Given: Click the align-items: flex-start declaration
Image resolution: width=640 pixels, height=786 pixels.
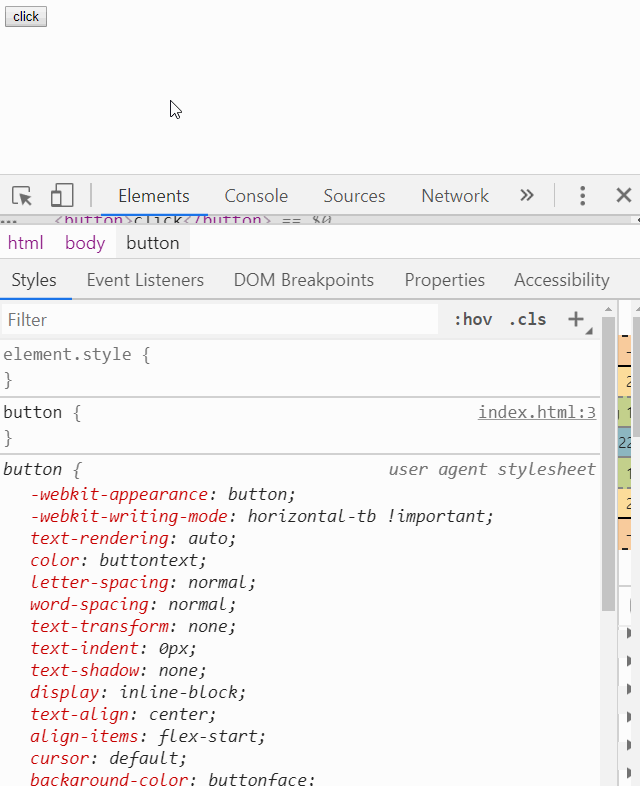Looking at the screenshot, I should tap(148, 737).
